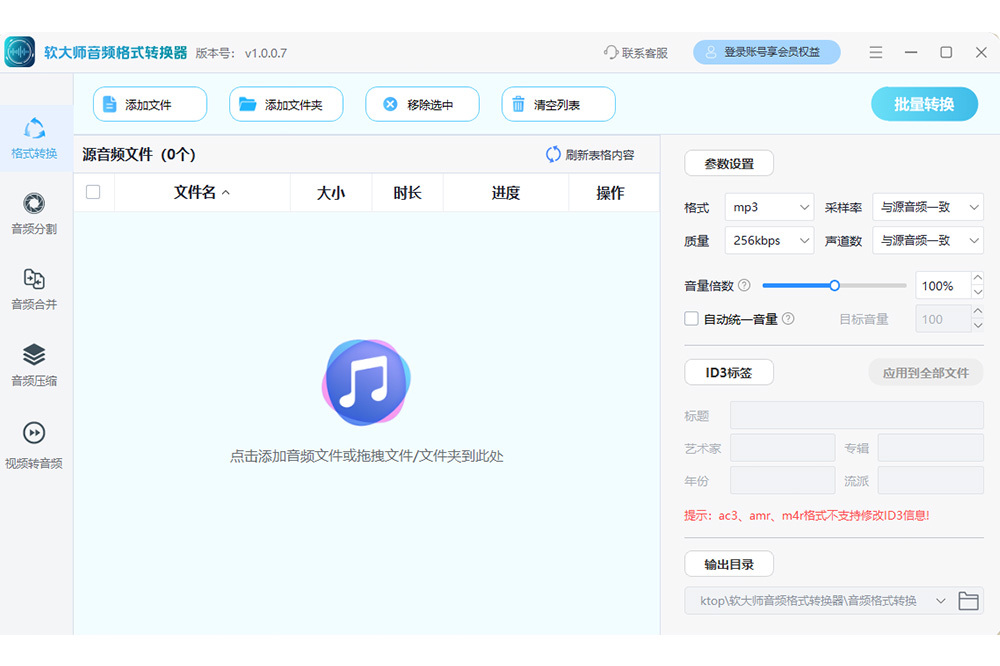
Task: Increase 目标音量 with up arrow
Action: pyautogui.click(x=978, y=311)
